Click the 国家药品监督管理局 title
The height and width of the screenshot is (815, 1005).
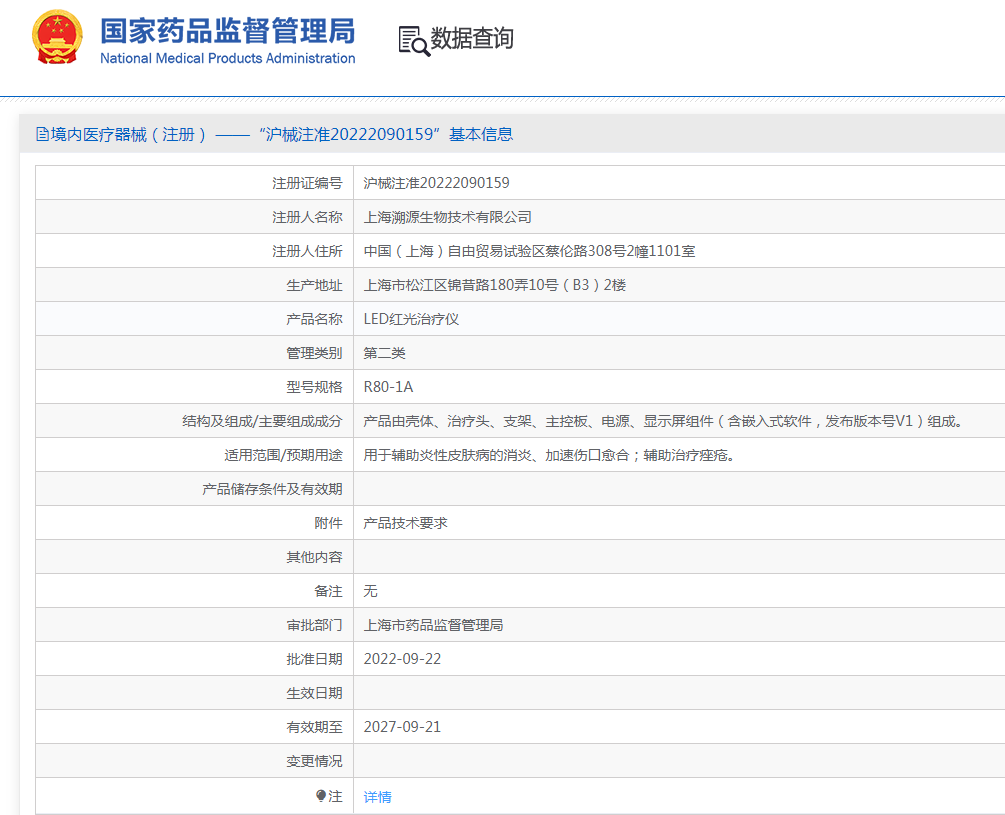[228, 31]
